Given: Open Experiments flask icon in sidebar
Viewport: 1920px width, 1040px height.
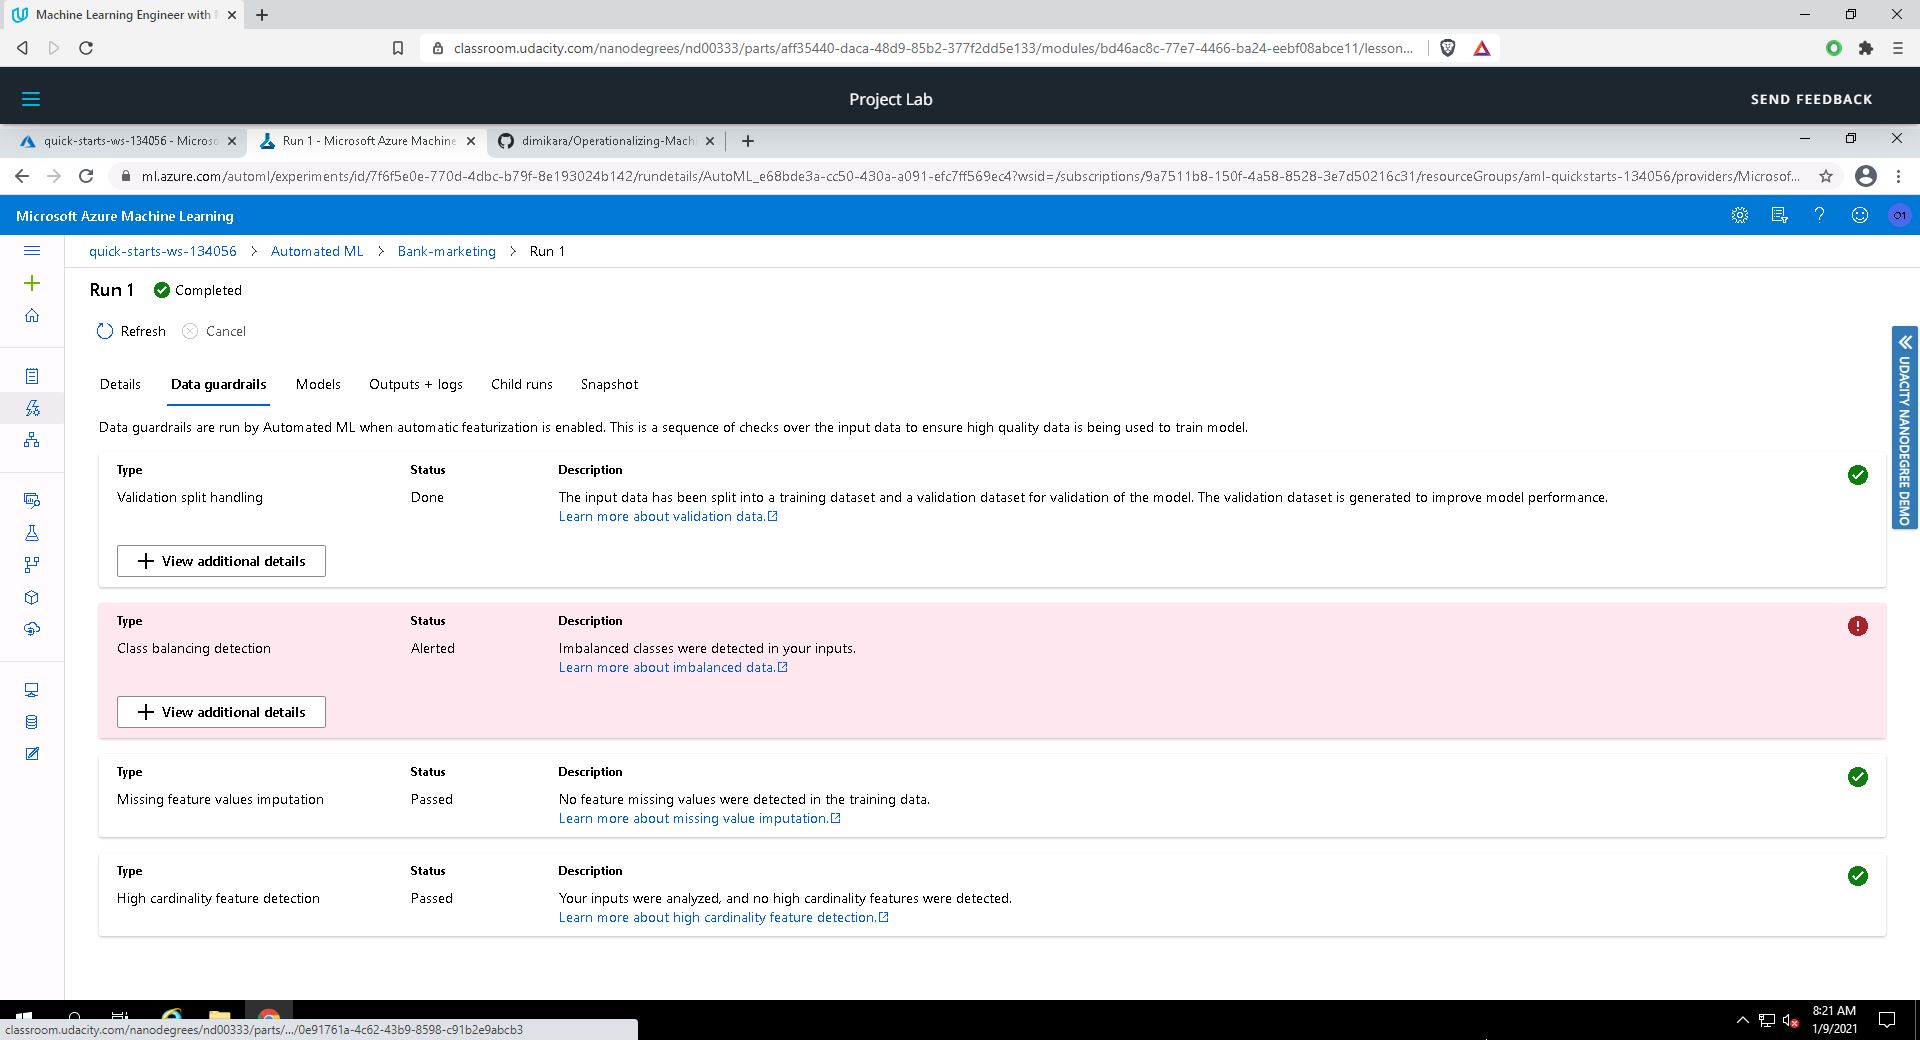Looking at the screenshot, I should (32, 533).
